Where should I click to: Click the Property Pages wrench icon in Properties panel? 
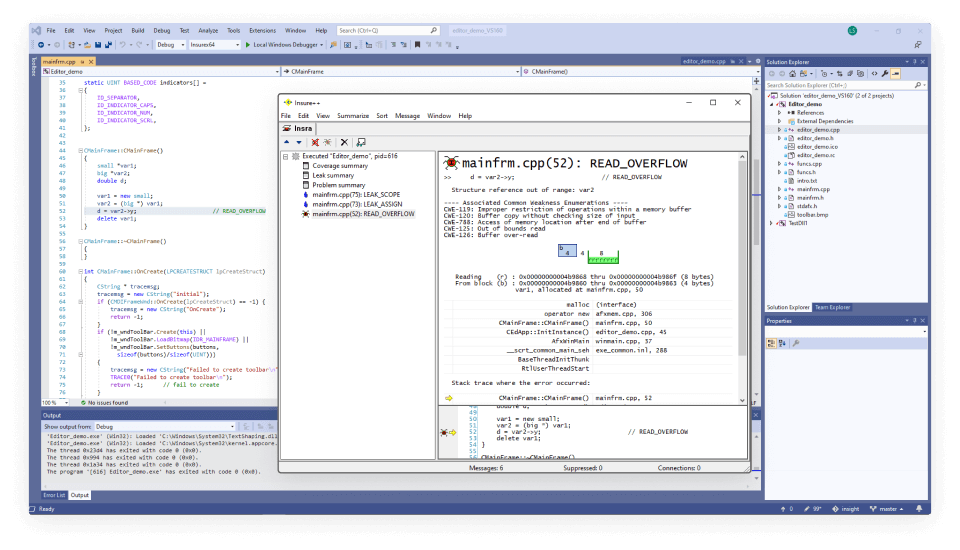click(x=796, y=344)
